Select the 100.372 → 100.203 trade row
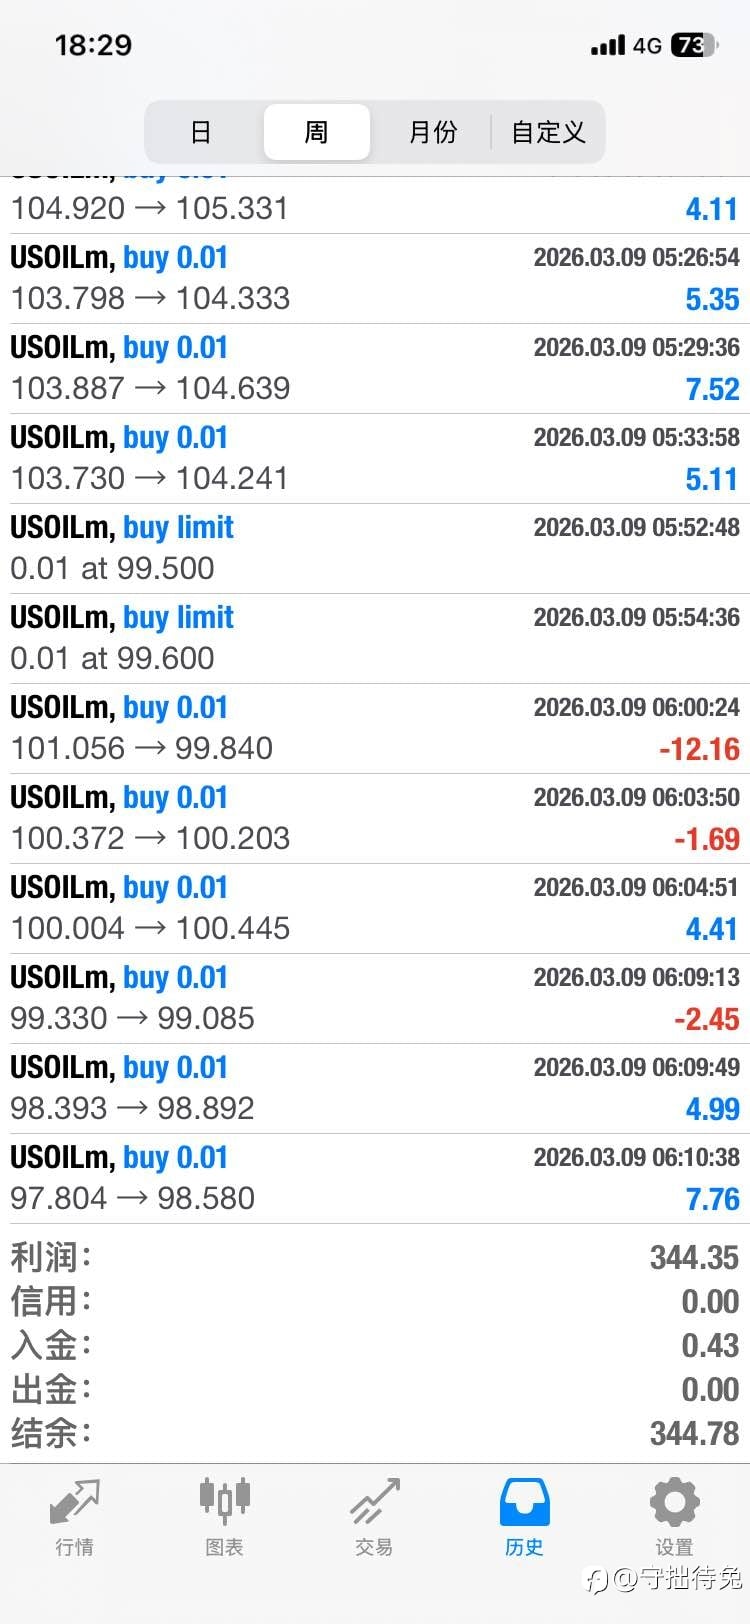750x1624 pixels. tap(375, 818)
